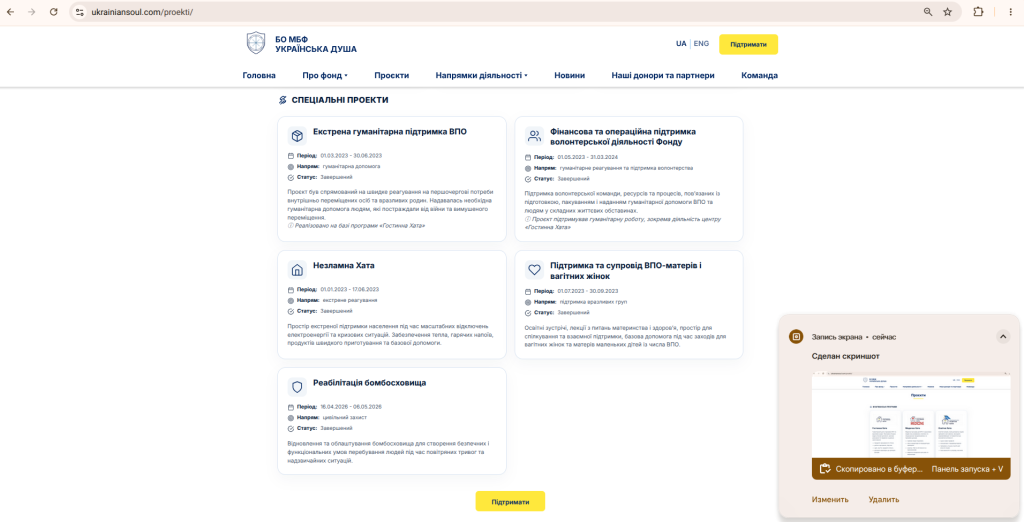Open the Новини menu item
The height and width of the screenshot is (522, 1024).
pos(569,75)
